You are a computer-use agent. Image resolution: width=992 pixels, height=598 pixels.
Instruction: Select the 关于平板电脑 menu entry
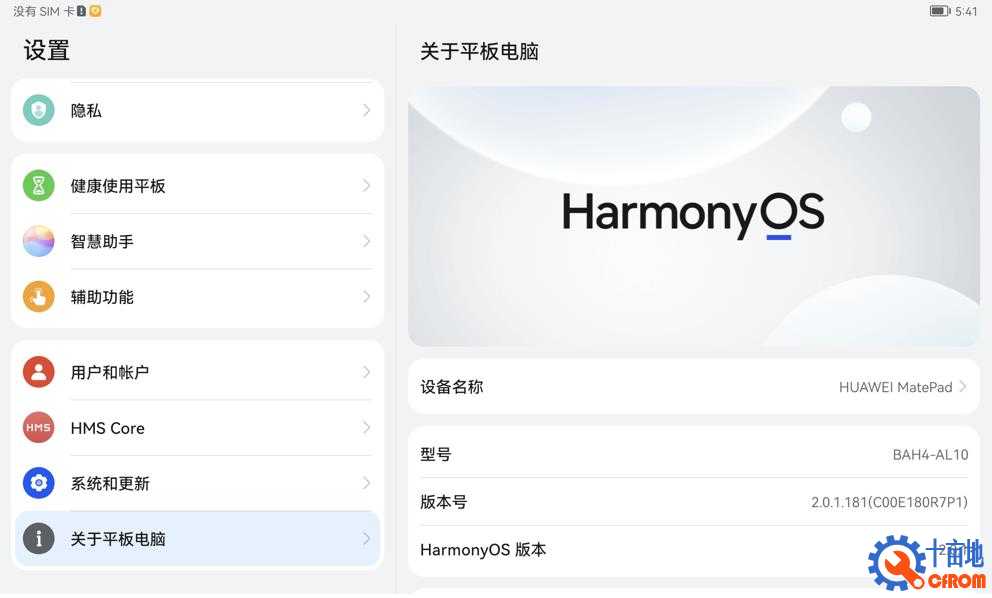click(197, 539)
